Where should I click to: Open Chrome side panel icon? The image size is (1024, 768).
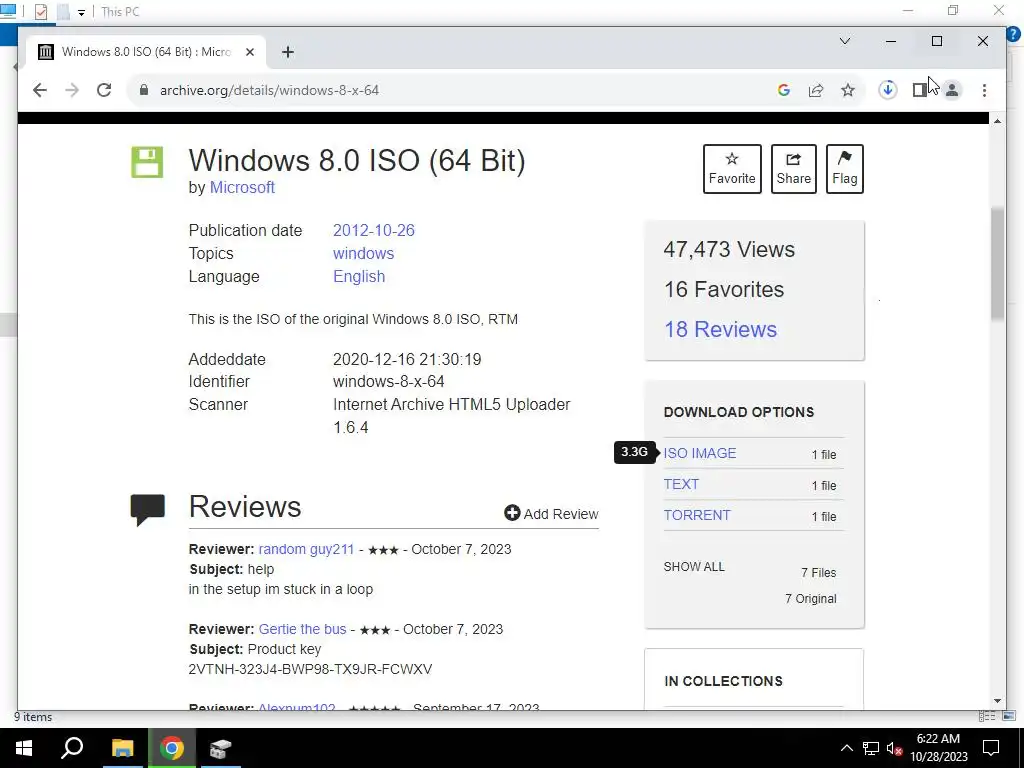click(x=920, y=90)
